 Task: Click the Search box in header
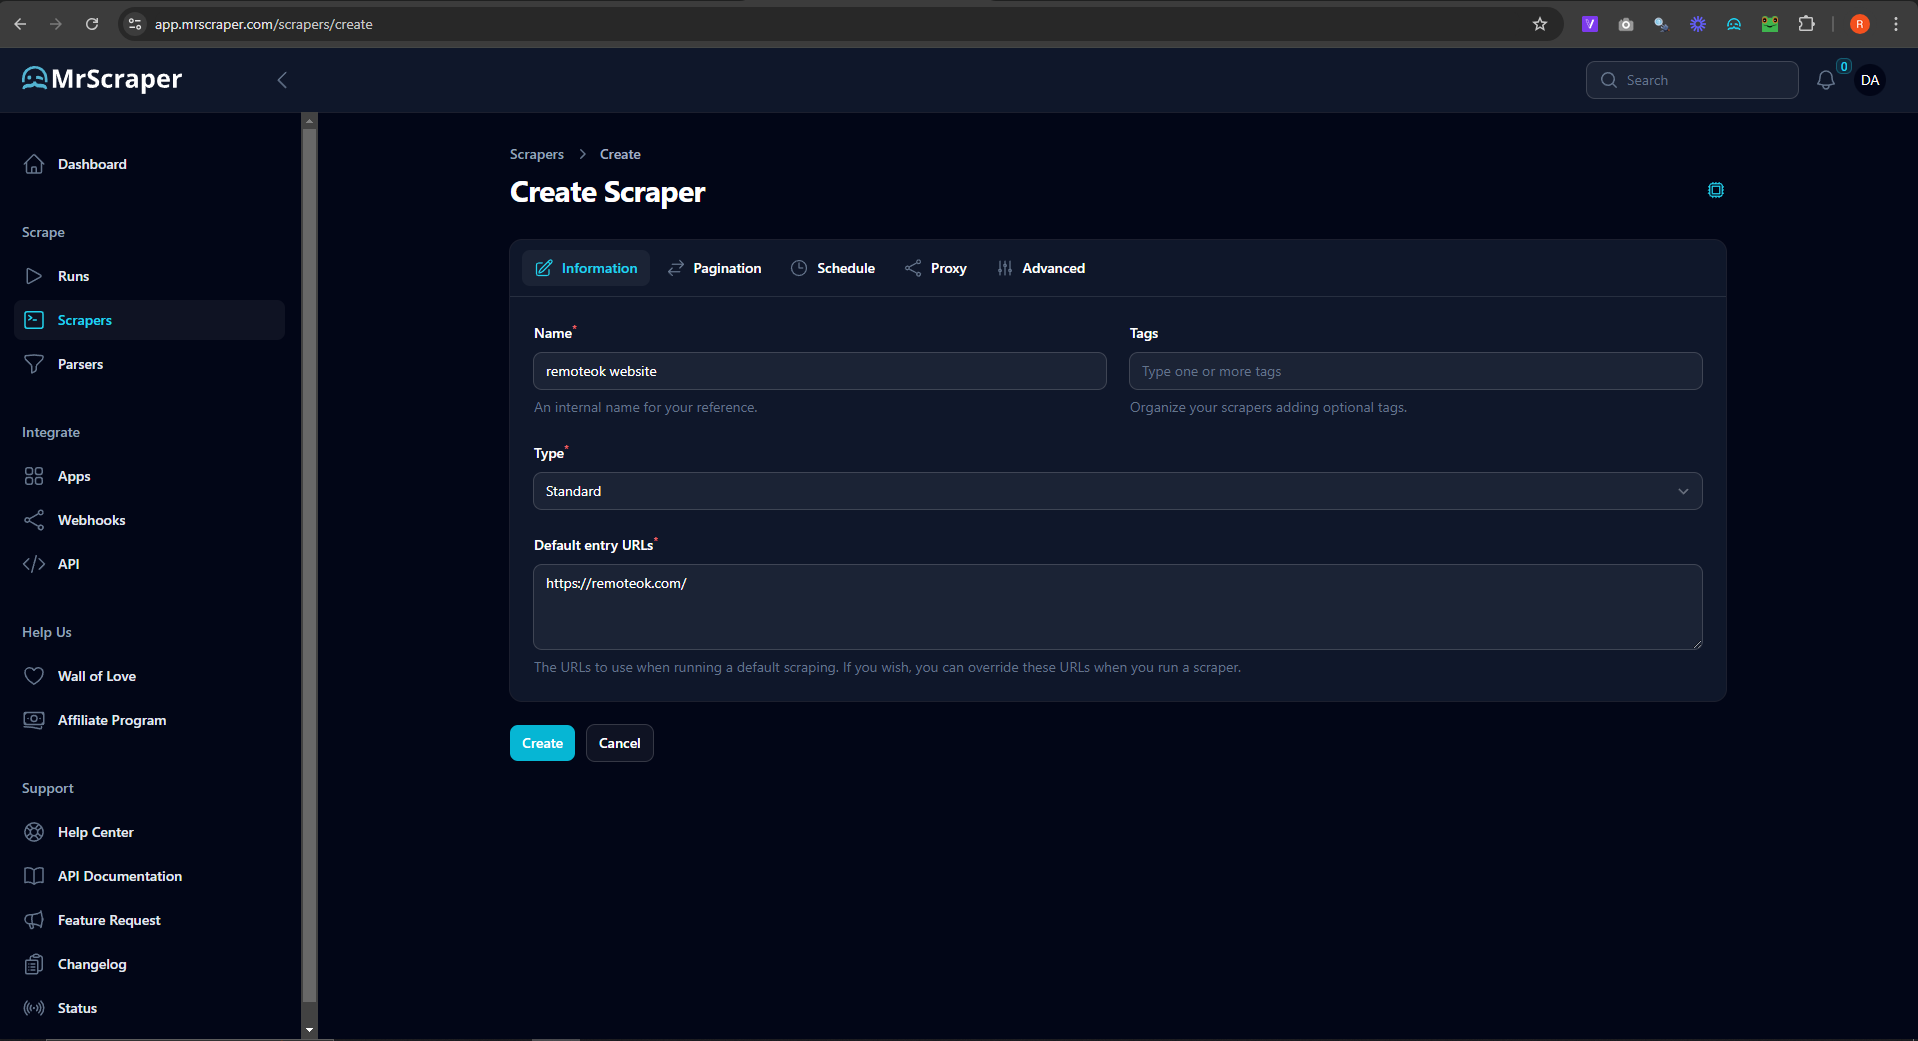coord(1692,80)
